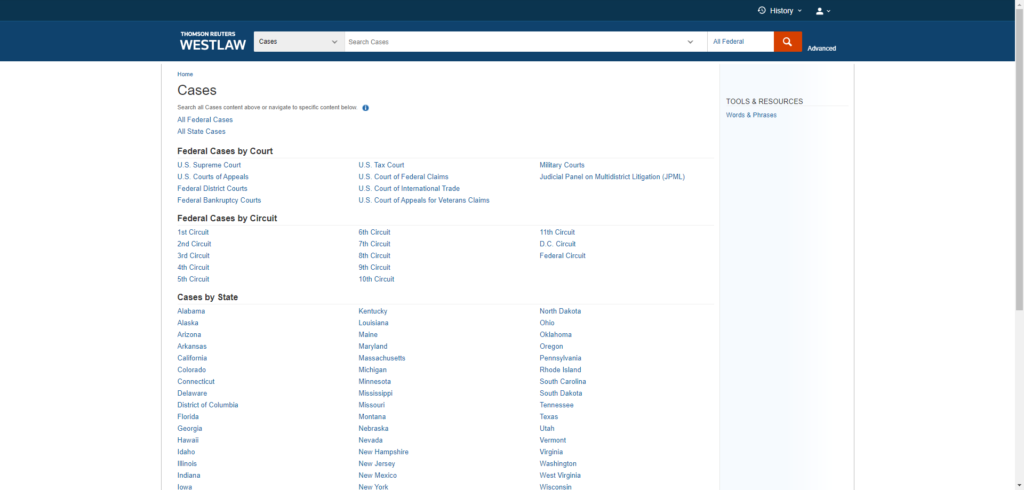Viewport: 1024px width, 490px height.
Task: Open Judicial Panel on Multidistrict Litigation link
Action: coord(612,177)
